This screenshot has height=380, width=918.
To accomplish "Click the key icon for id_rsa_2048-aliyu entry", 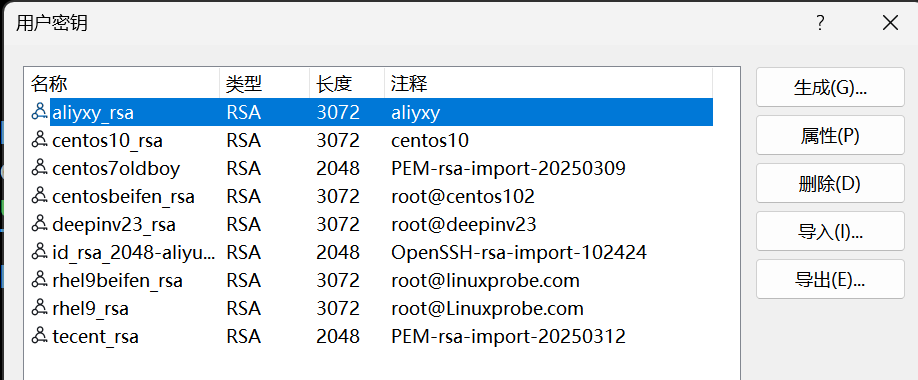I will click(39, 252).
